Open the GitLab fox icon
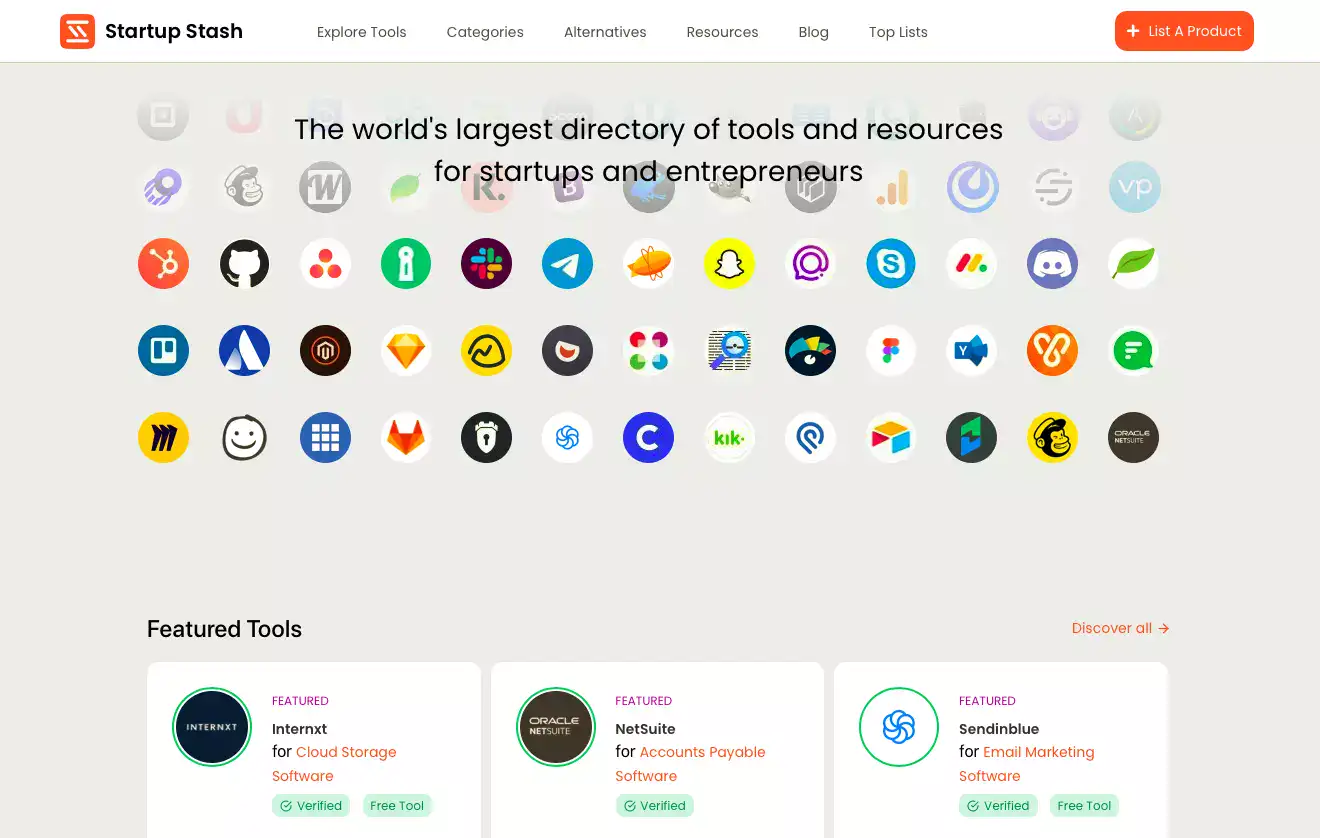Image resolution: width=1320 pixels, height=838 pixels. (x=406, y=438)
